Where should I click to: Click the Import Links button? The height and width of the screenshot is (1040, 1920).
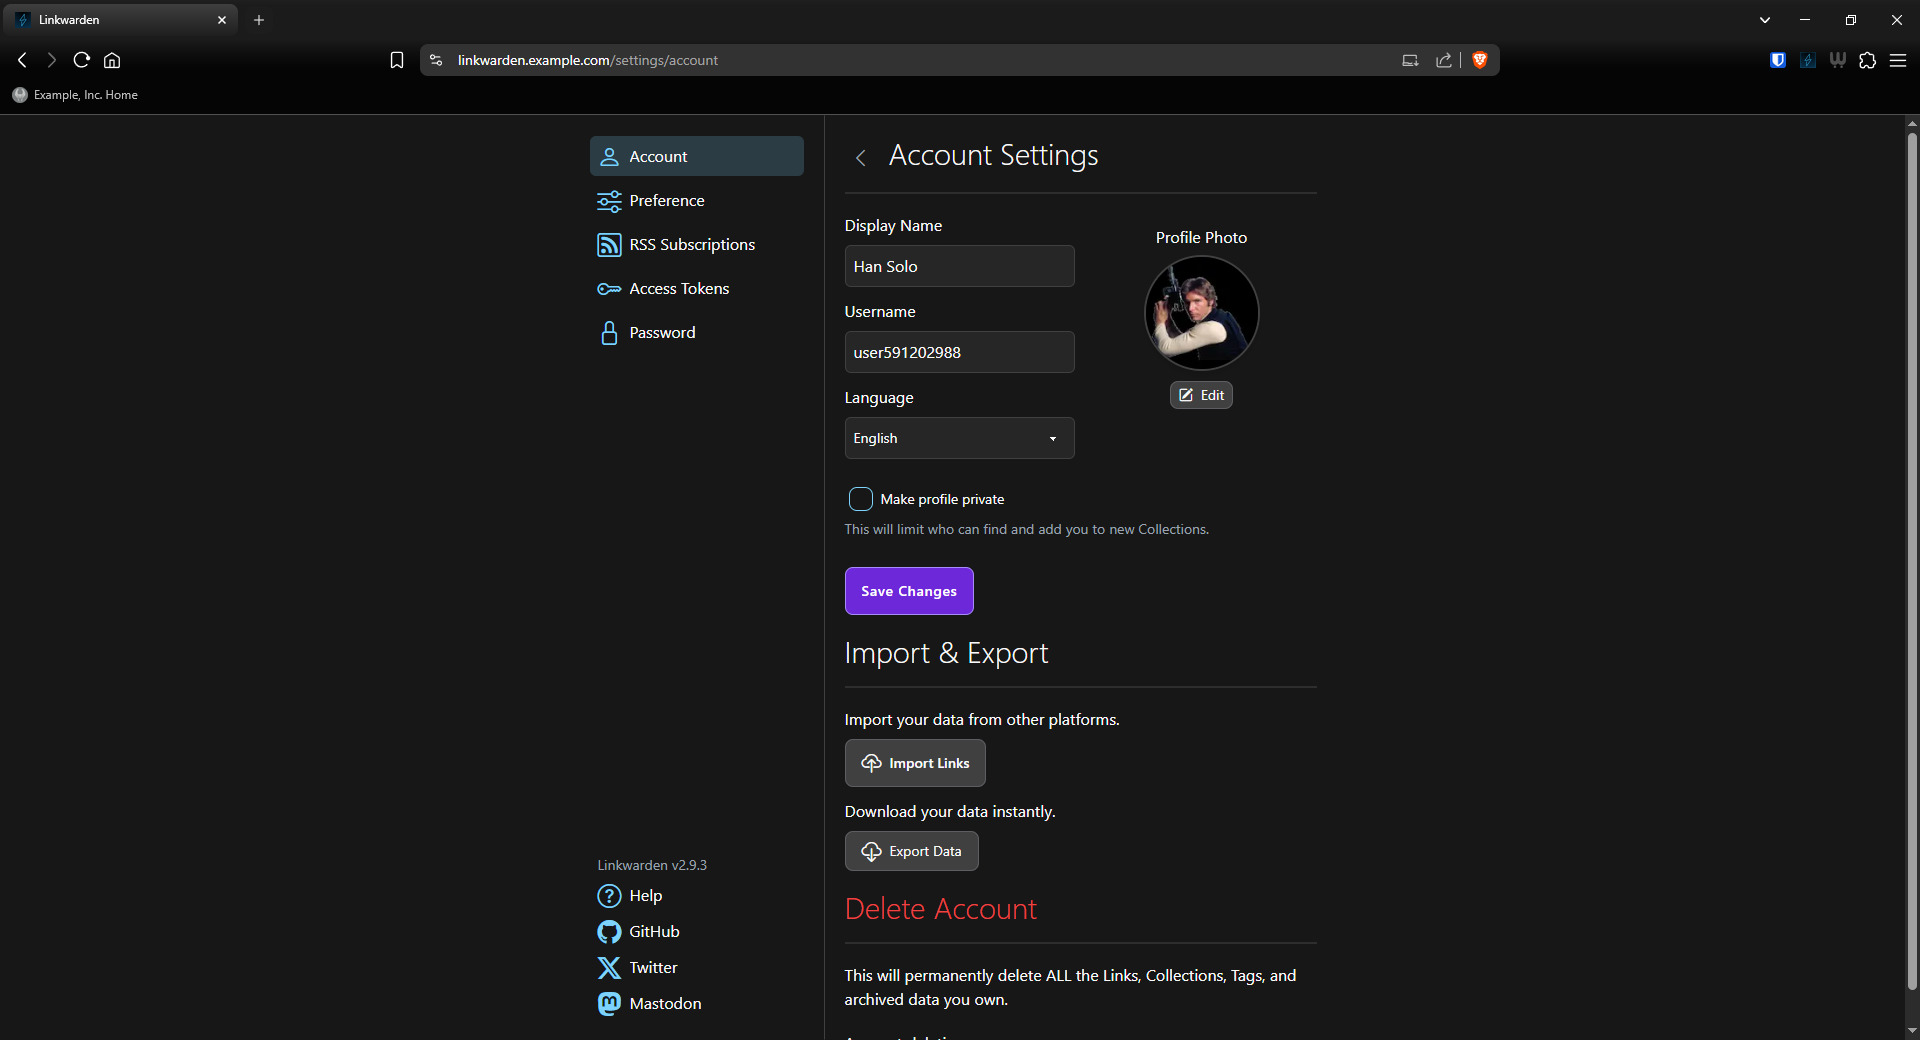pyautogui.click(x=915, y=763)
